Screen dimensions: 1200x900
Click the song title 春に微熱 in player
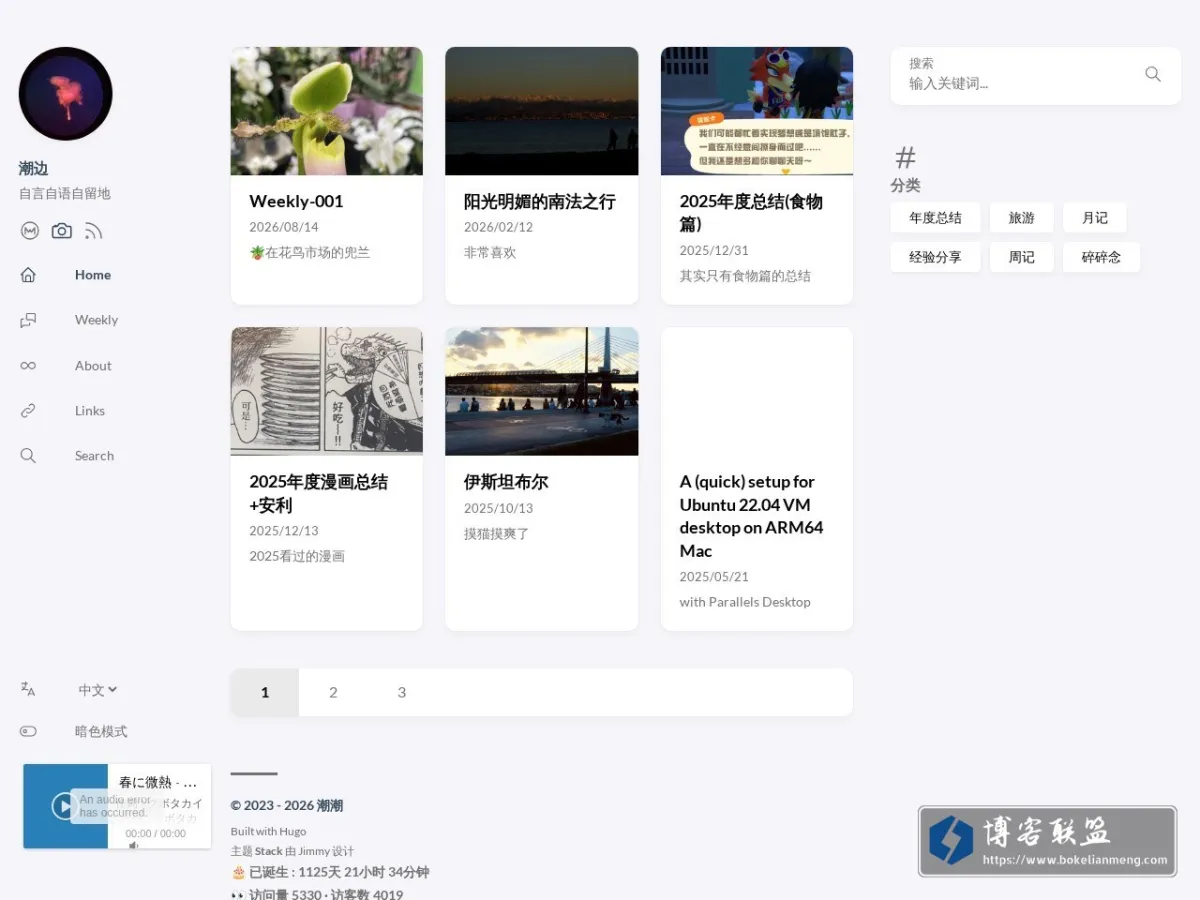pos(158,782)
